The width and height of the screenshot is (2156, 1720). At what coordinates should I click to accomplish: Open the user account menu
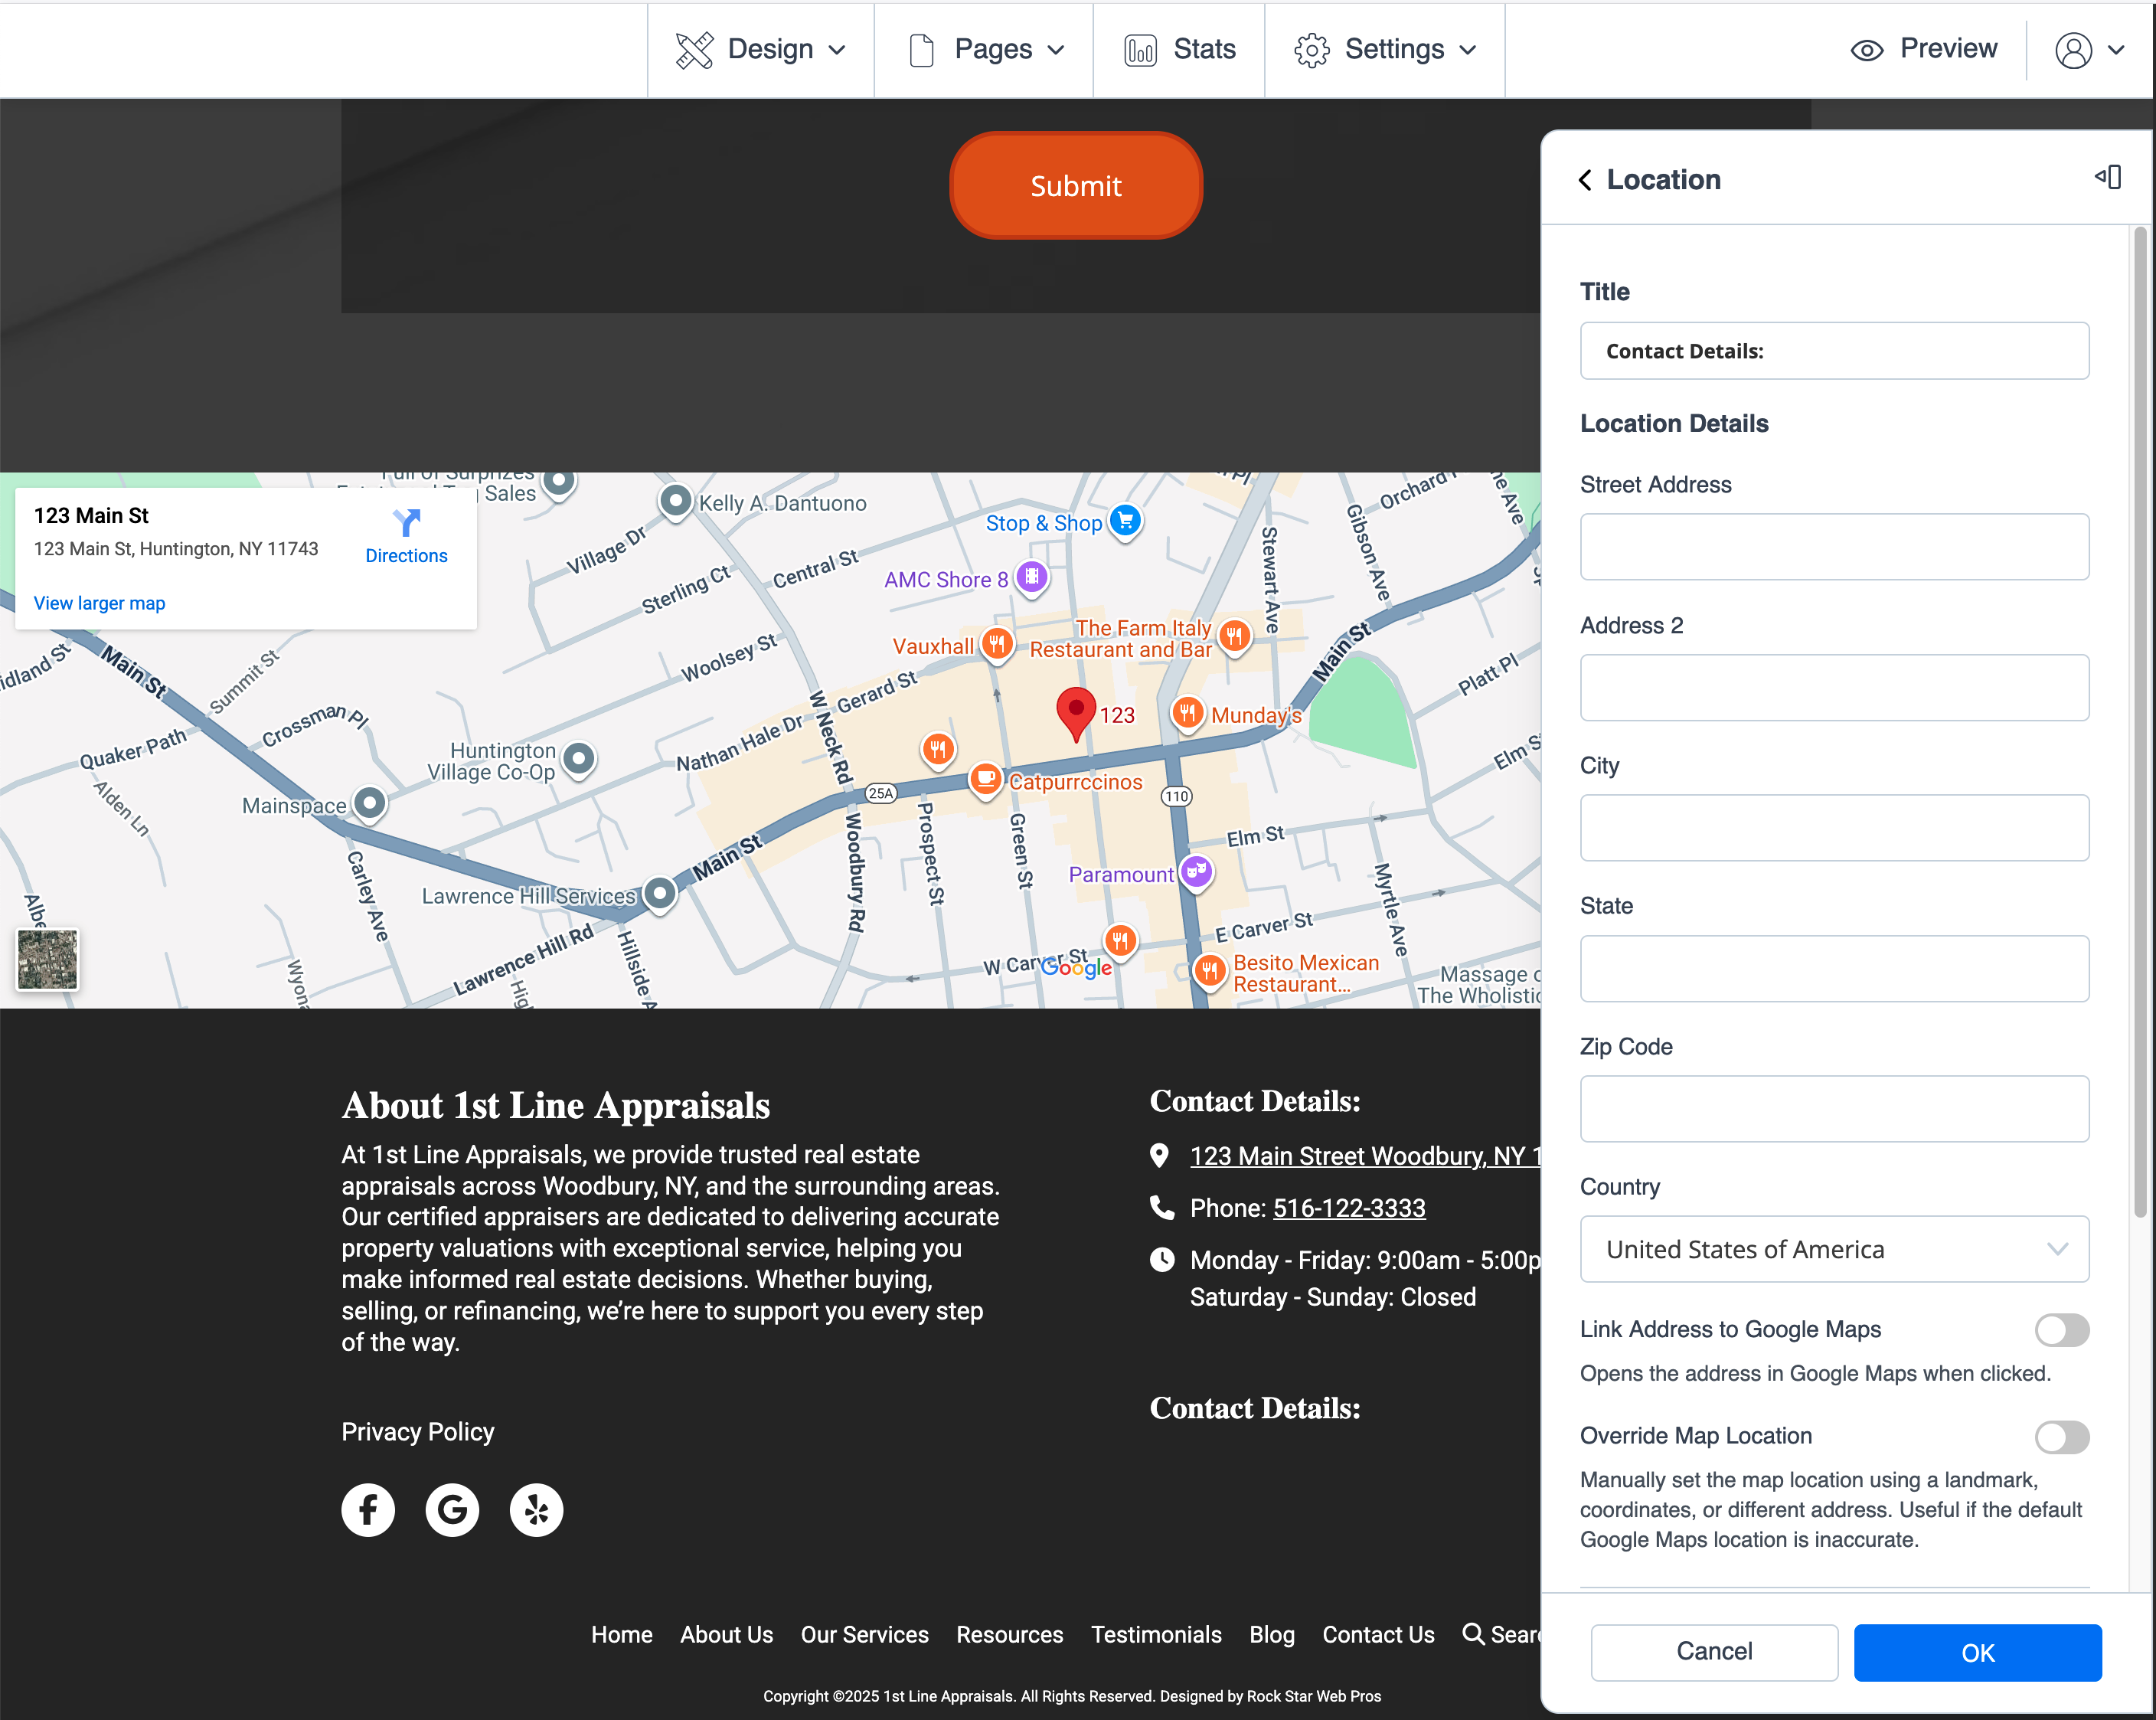click(2089, 50)
